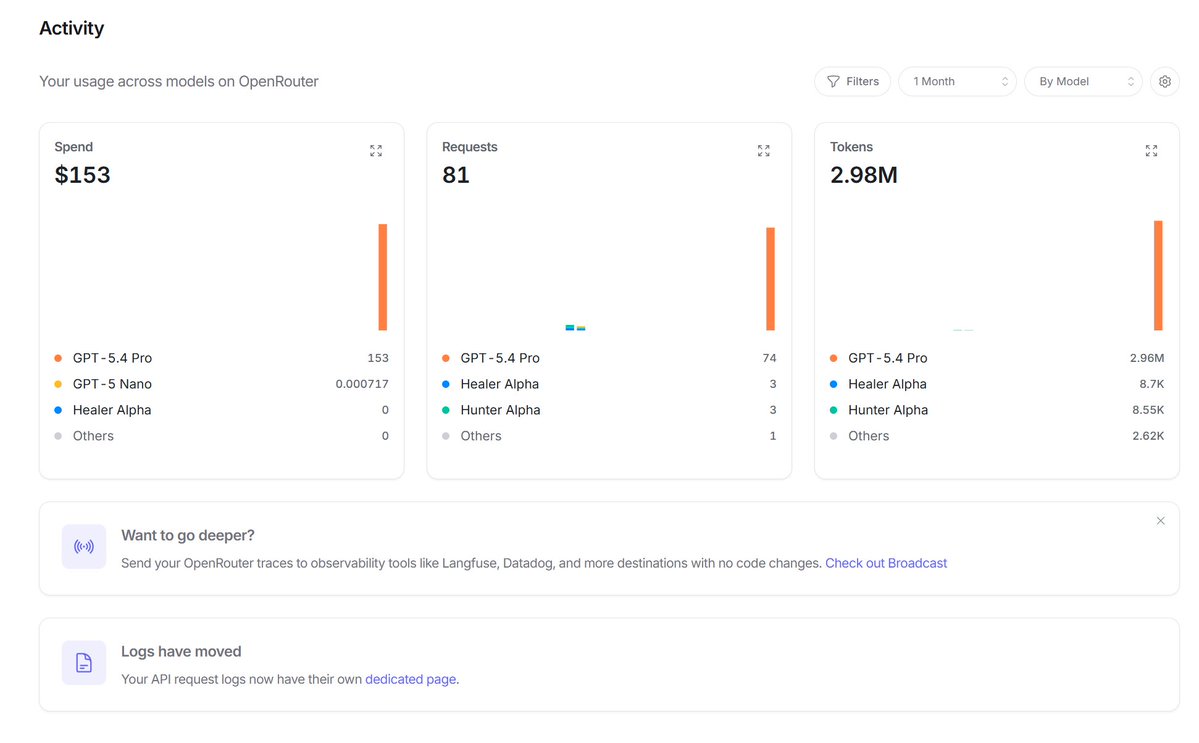Open the Check out Broadcast link
1199x743 pixels.
coord(885,563)
